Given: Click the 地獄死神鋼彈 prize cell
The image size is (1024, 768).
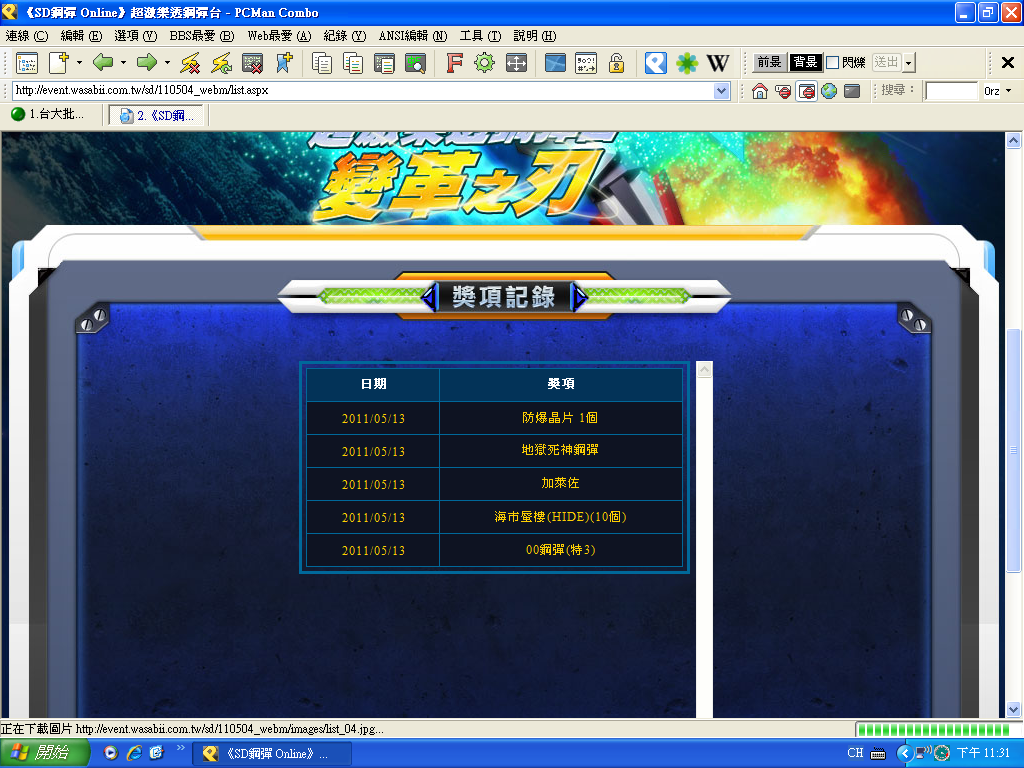Looking at the screenshot, I should [560, 451].
